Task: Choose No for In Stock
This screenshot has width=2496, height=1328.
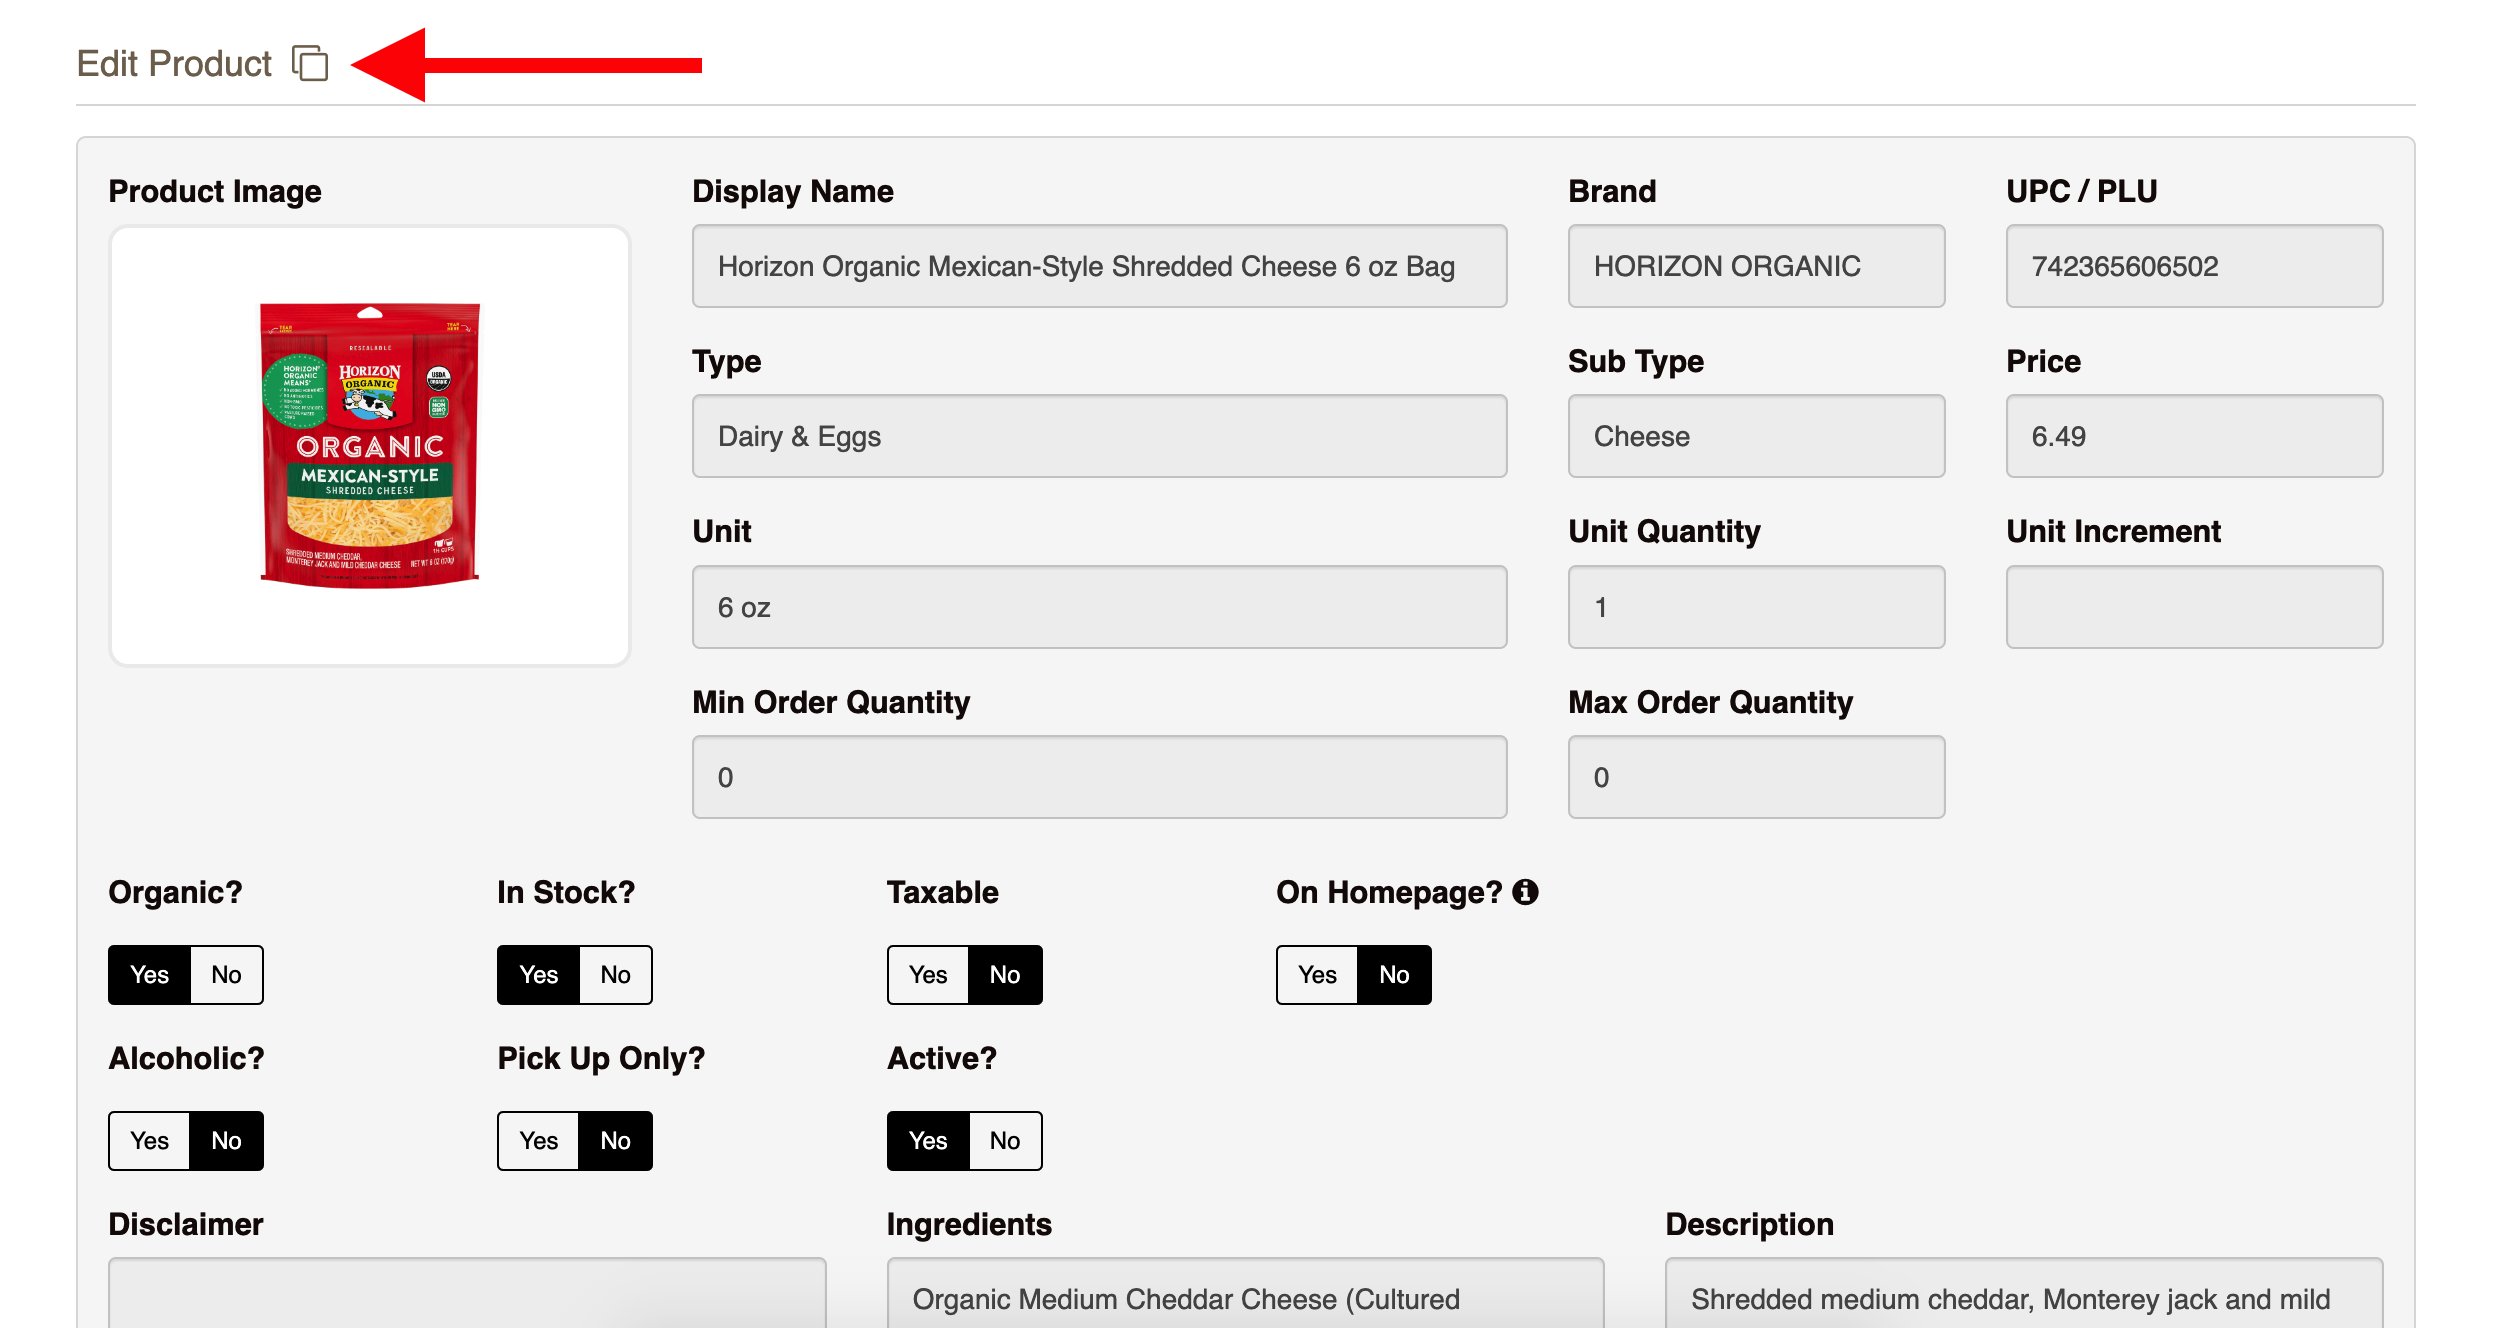Action: [x=615, y=975]
